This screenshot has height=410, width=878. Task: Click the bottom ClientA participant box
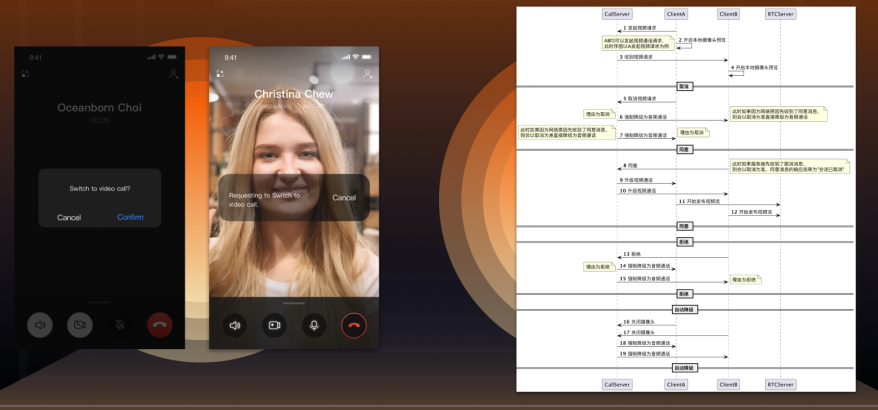[x=676, y=384]
